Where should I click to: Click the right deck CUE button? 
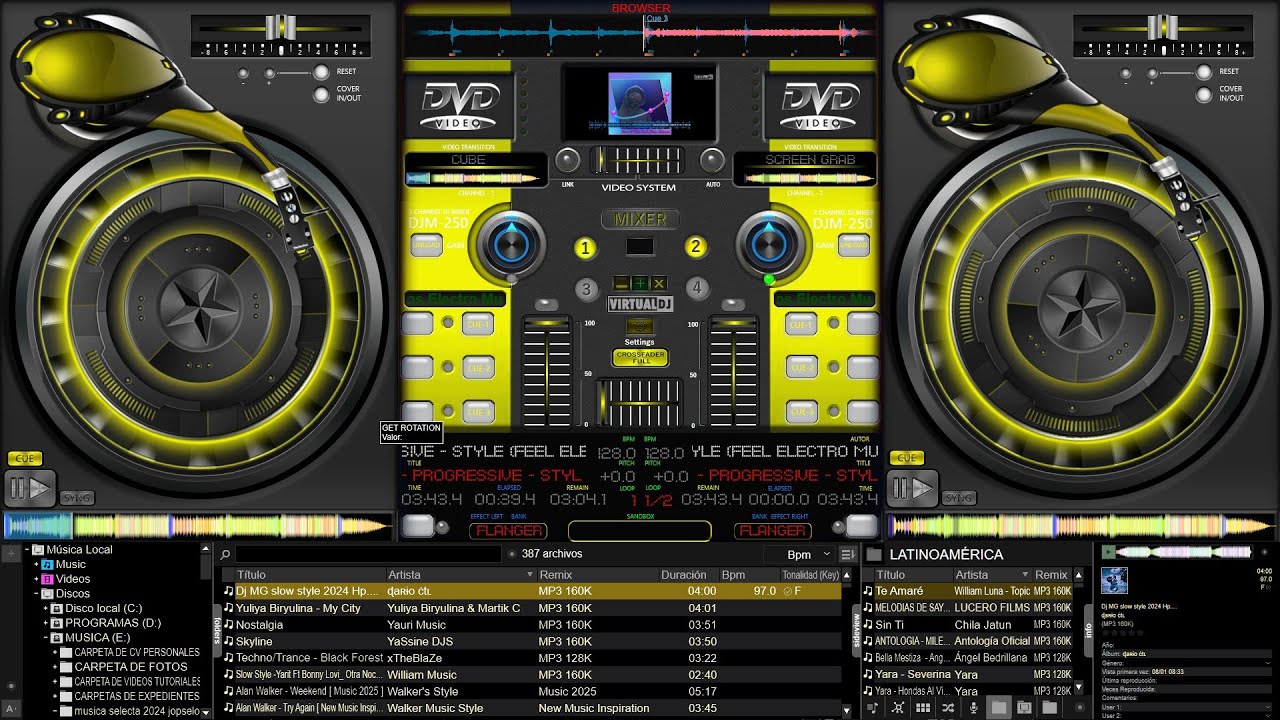(x=906, y=458)
